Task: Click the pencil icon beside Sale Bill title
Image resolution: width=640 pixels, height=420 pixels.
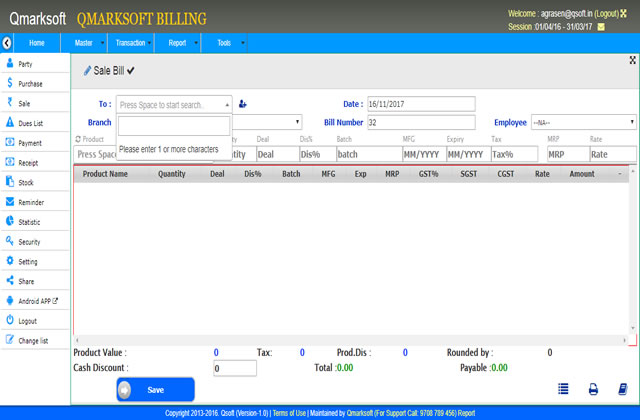Action: (x=87, y=71)
